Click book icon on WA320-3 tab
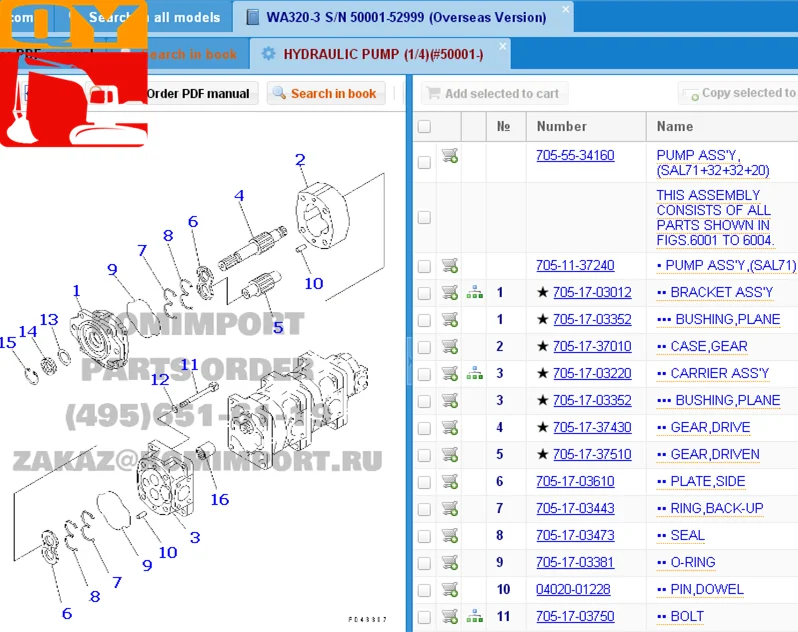 [x=252, y=17]
